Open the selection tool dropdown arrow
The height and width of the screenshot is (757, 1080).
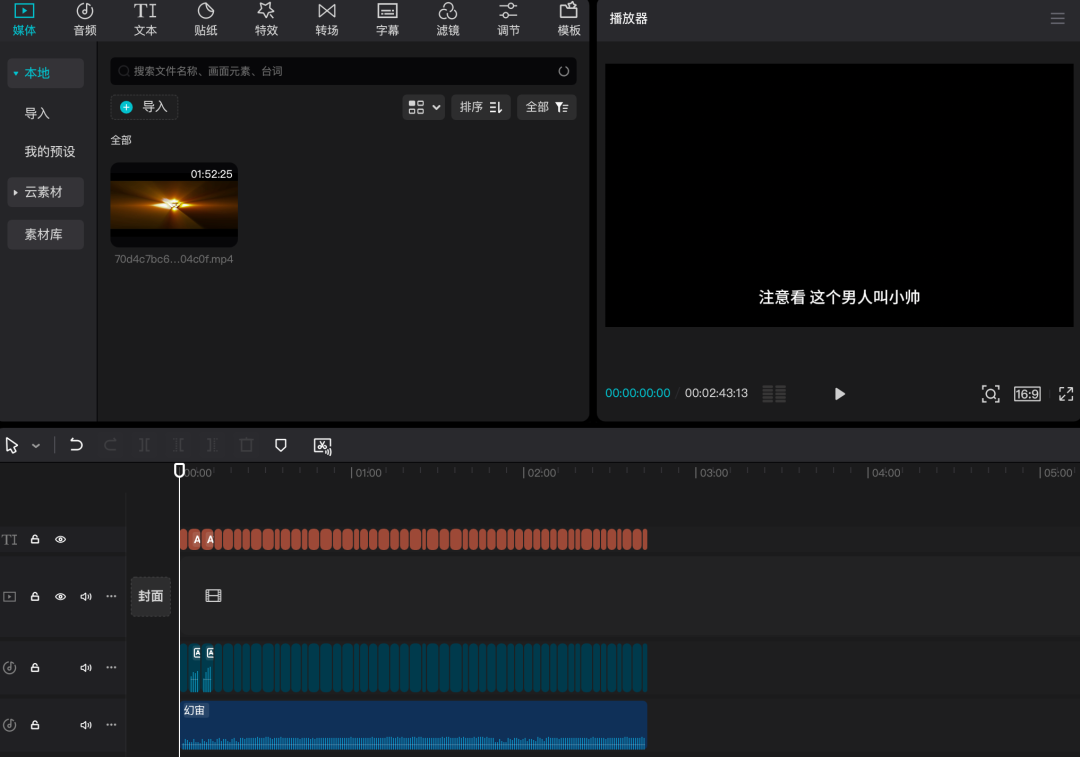[x=36, y=446]
